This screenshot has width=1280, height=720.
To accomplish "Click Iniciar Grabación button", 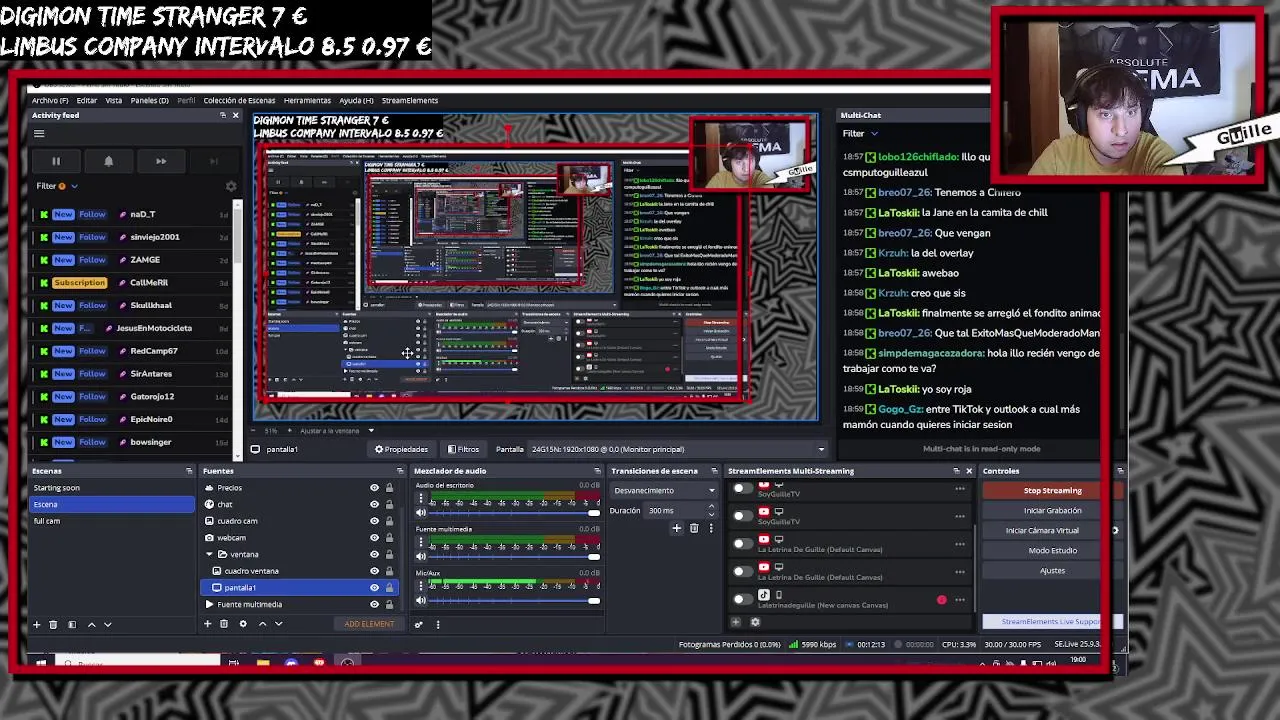I will [x=1052, y=511].
